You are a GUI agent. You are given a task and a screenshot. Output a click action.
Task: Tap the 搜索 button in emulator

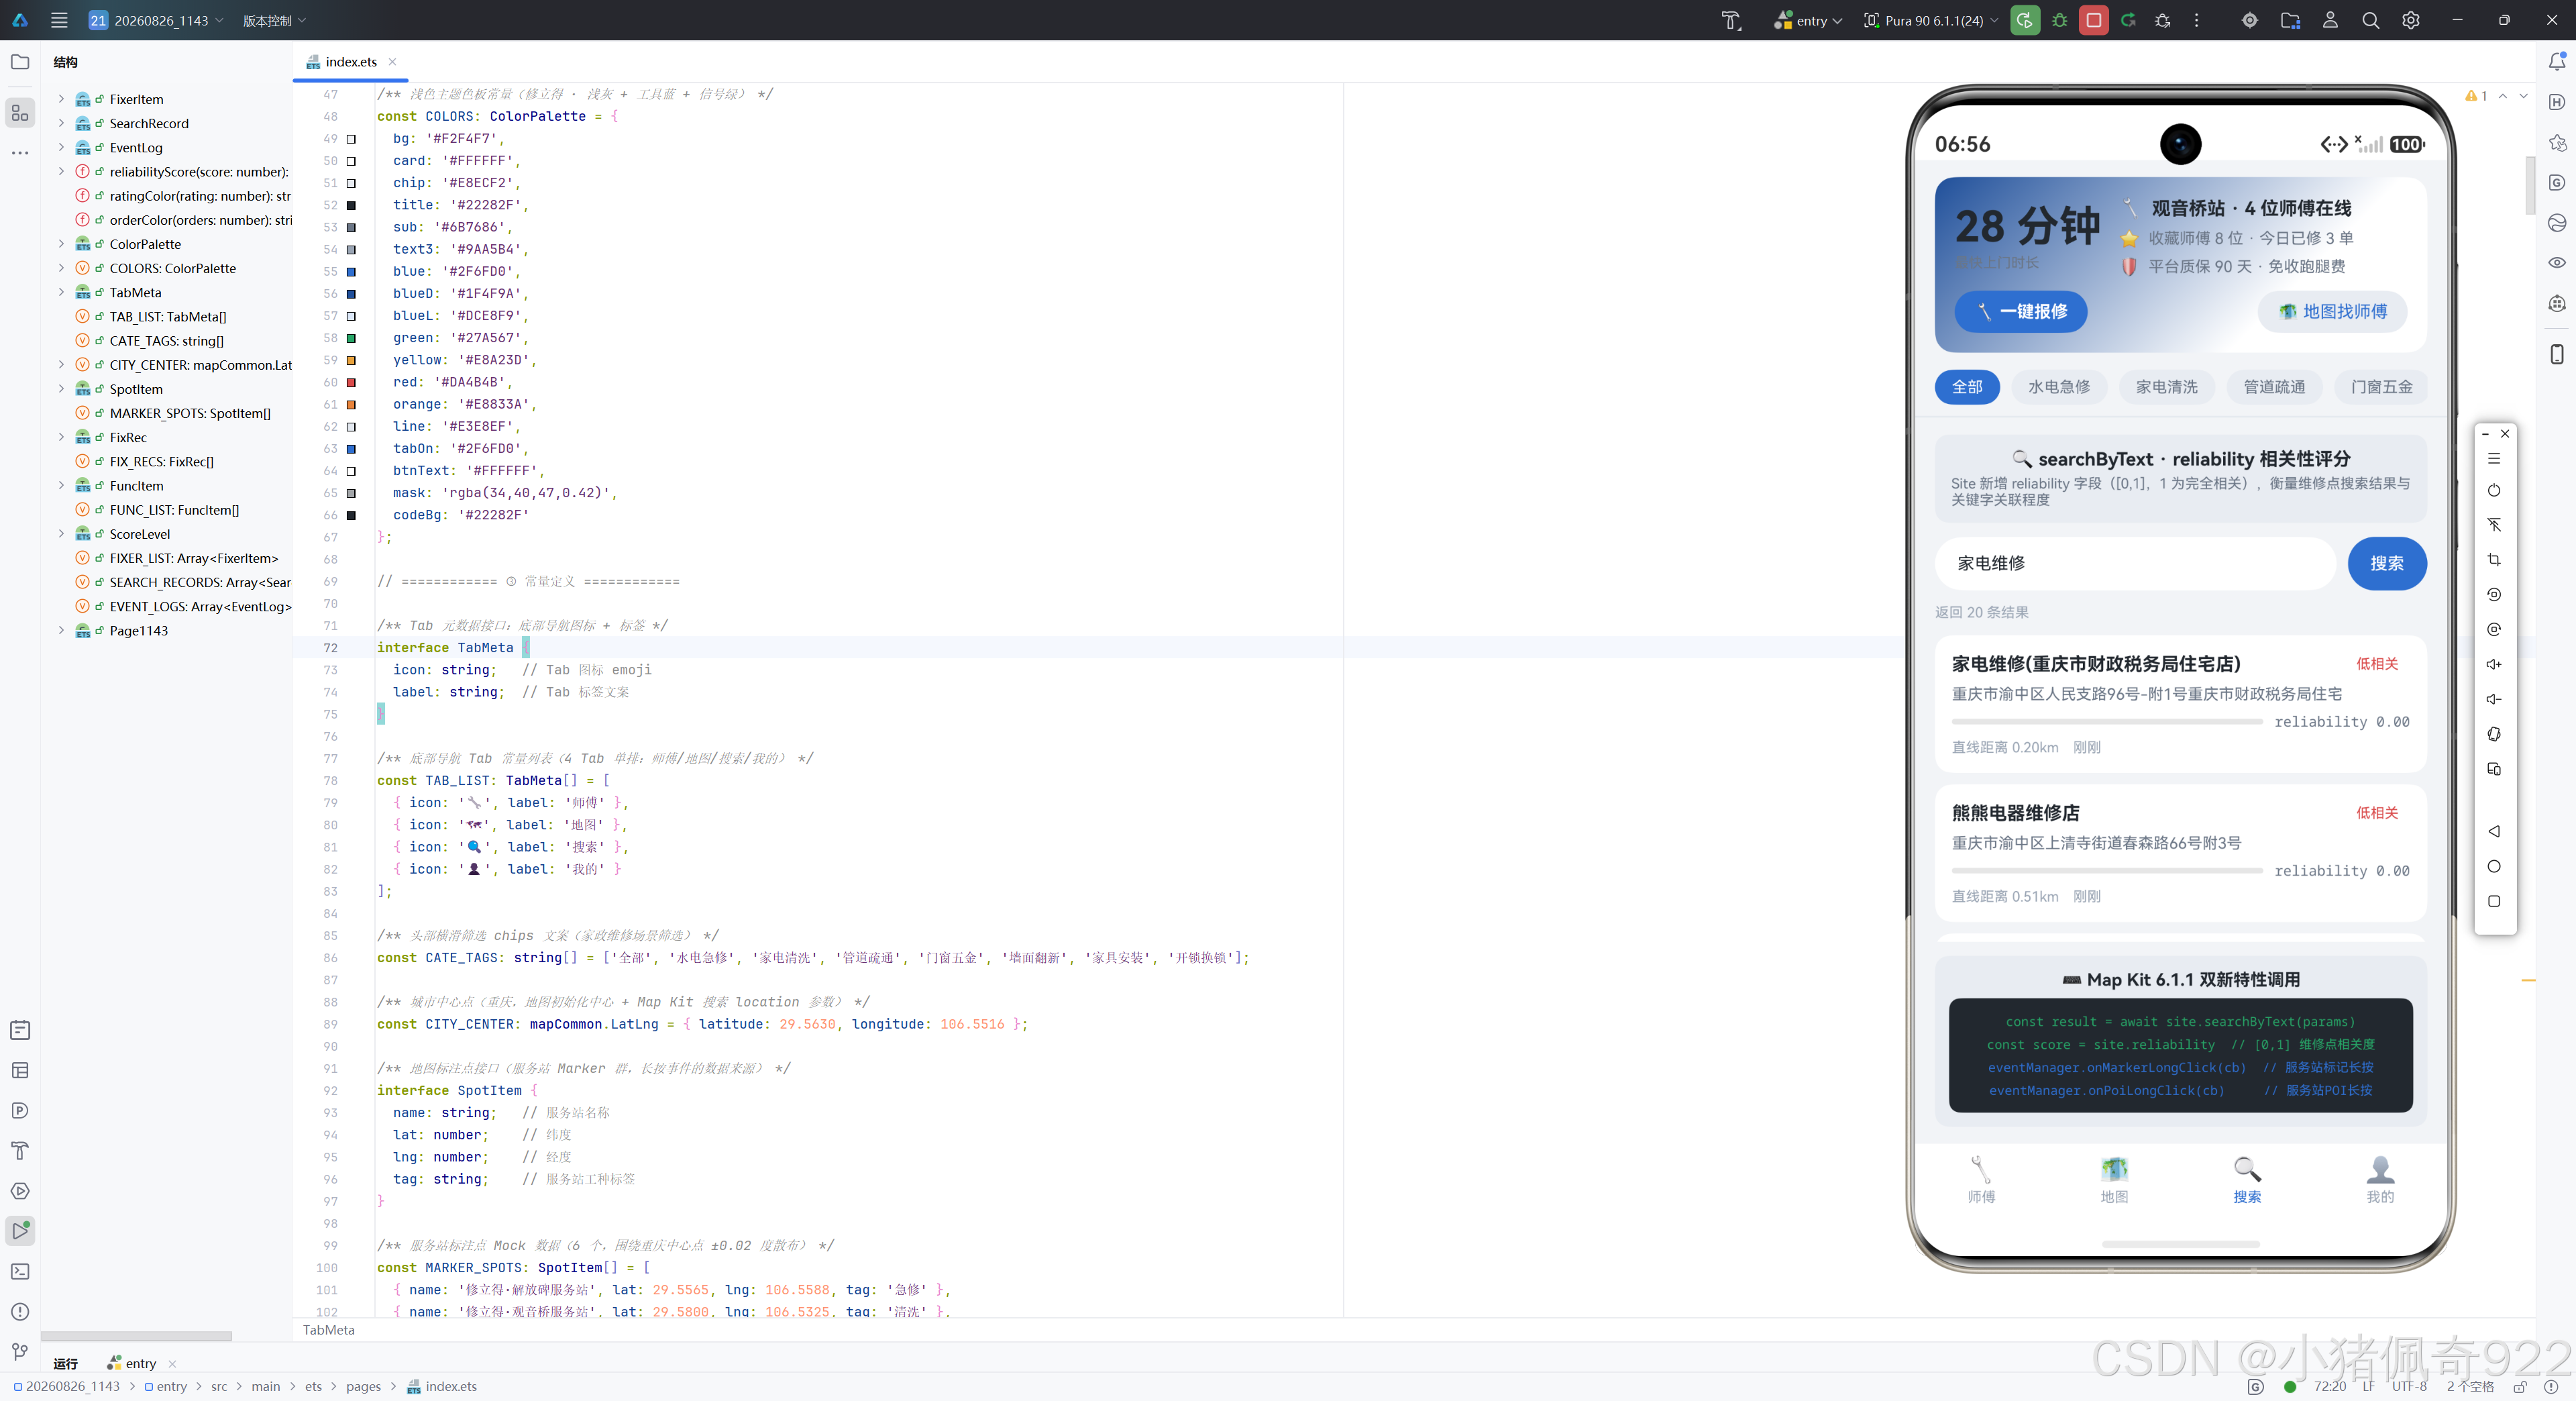pyautogui.click(x=2387, y=563)
